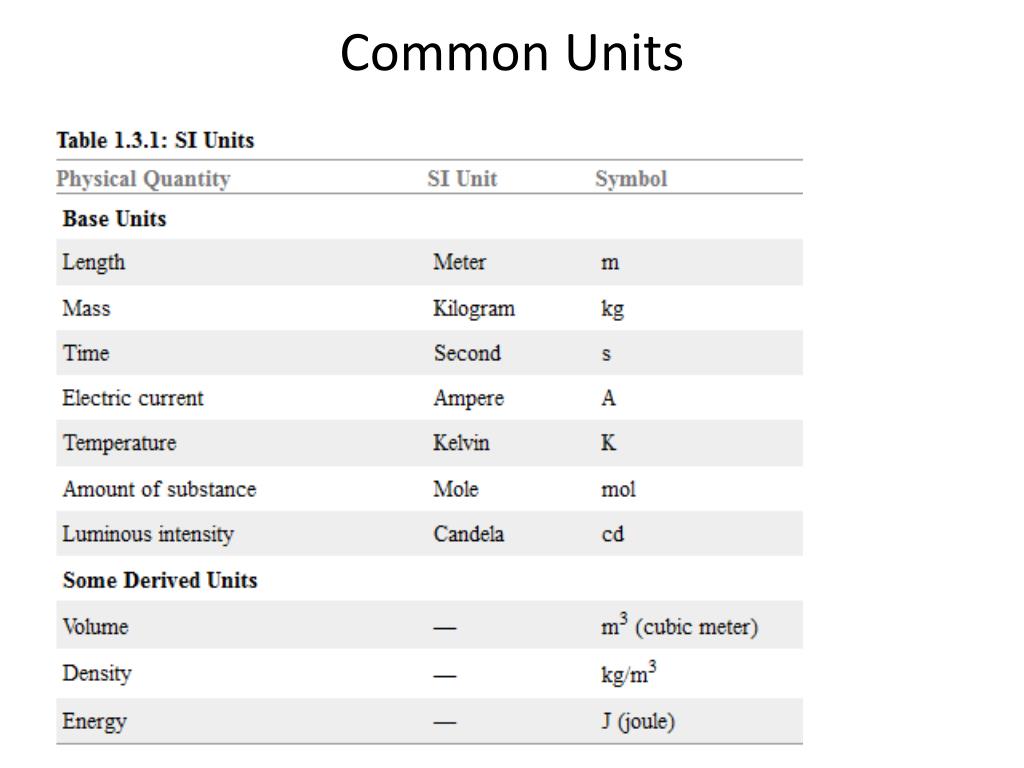Click the Ampere unit cell
Viewport: 1024px width, 768px height.
(x=468, y=398)
